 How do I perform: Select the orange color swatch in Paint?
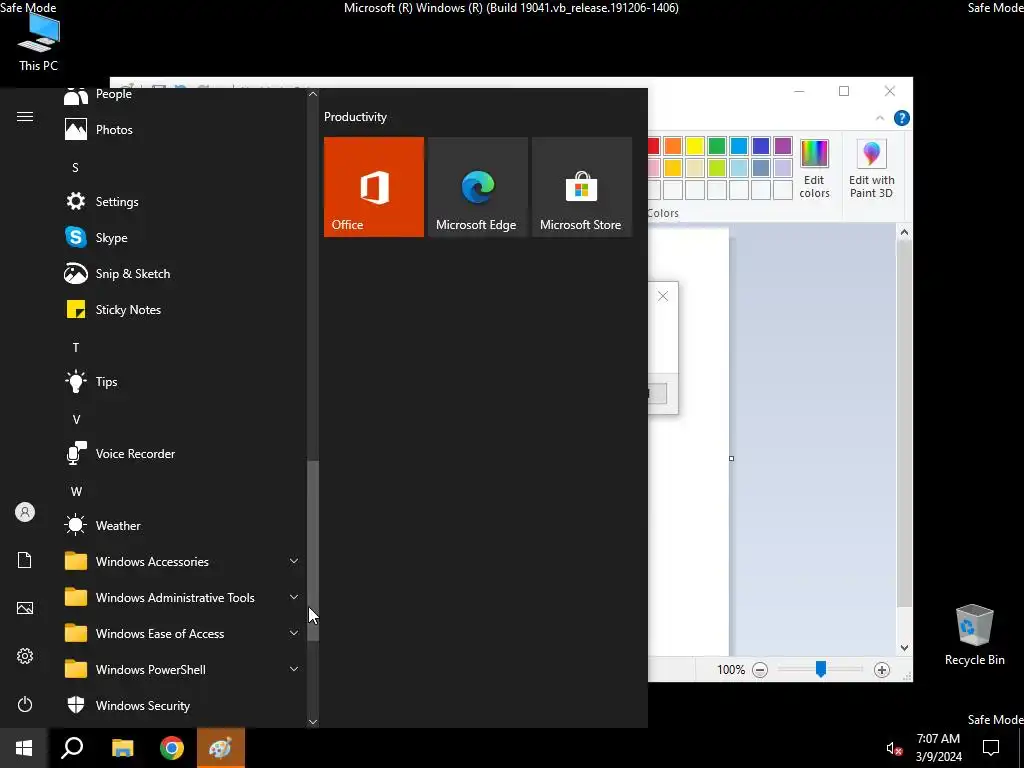coord(673,146)
